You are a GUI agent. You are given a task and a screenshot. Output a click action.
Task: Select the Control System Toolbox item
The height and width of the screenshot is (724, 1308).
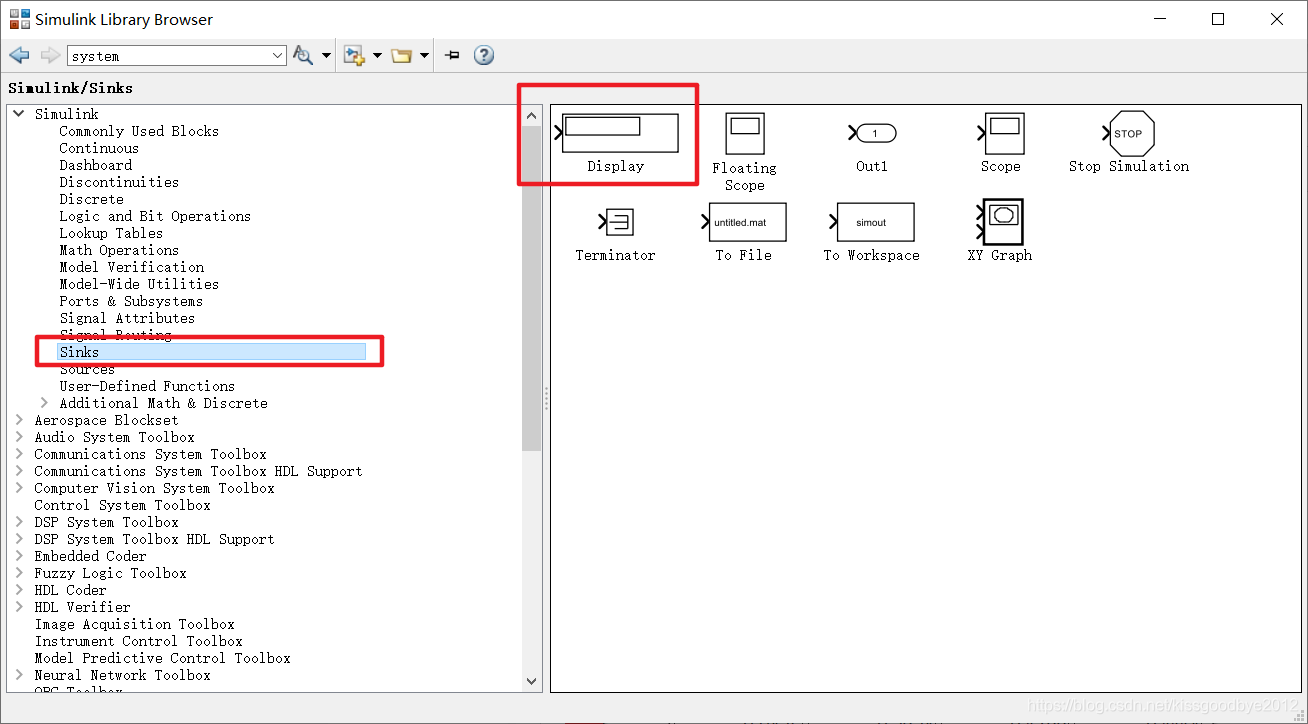click(x=122, y=505)
